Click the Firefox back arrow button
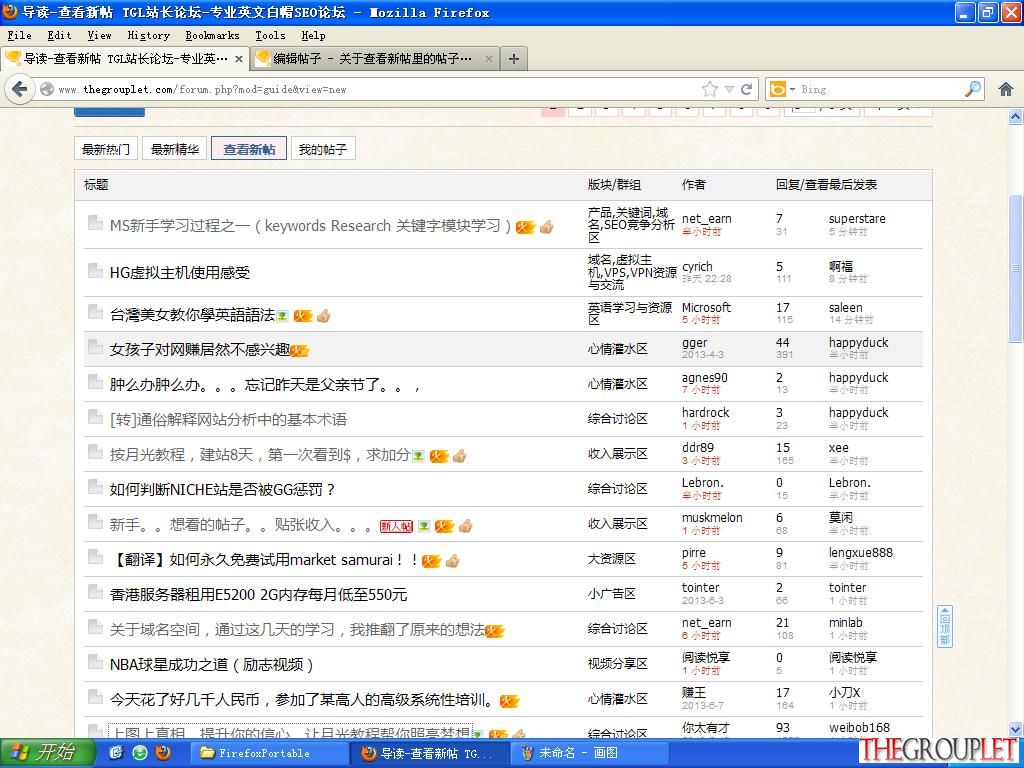Screen dimensions: 1024x768 pyautogui.click(x=20, y=89)
